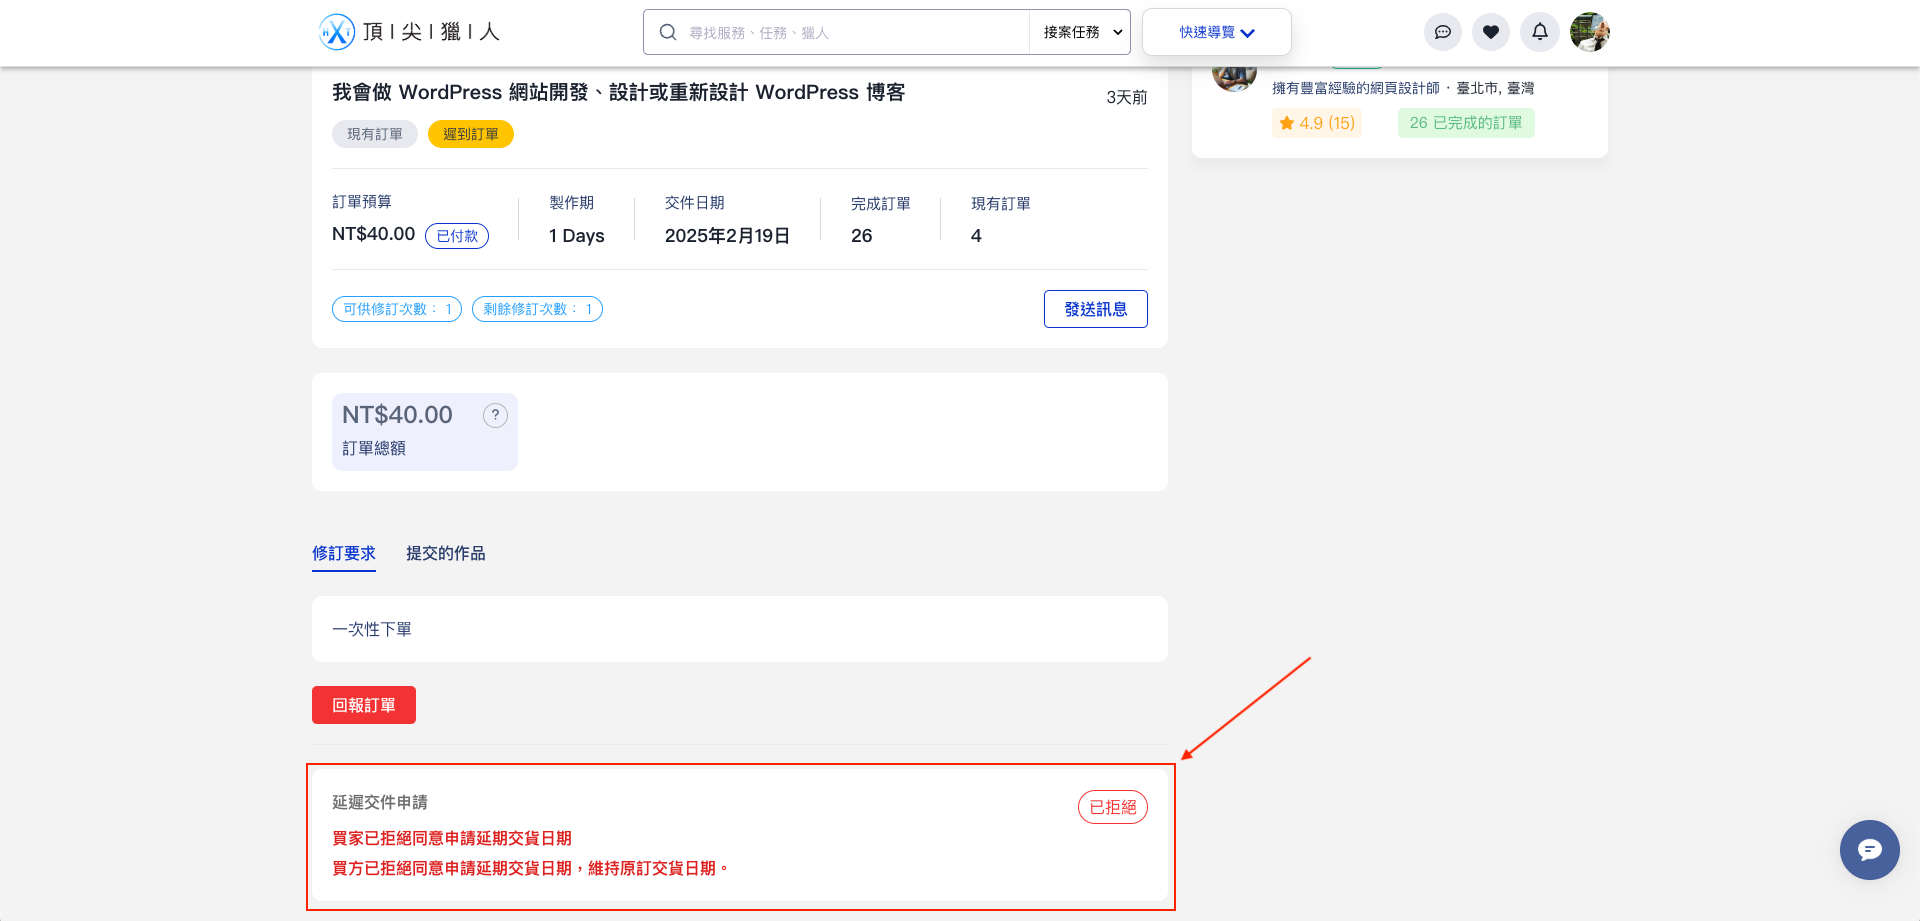
Task: Open the messages chat icon
Action: point(1442,31)
